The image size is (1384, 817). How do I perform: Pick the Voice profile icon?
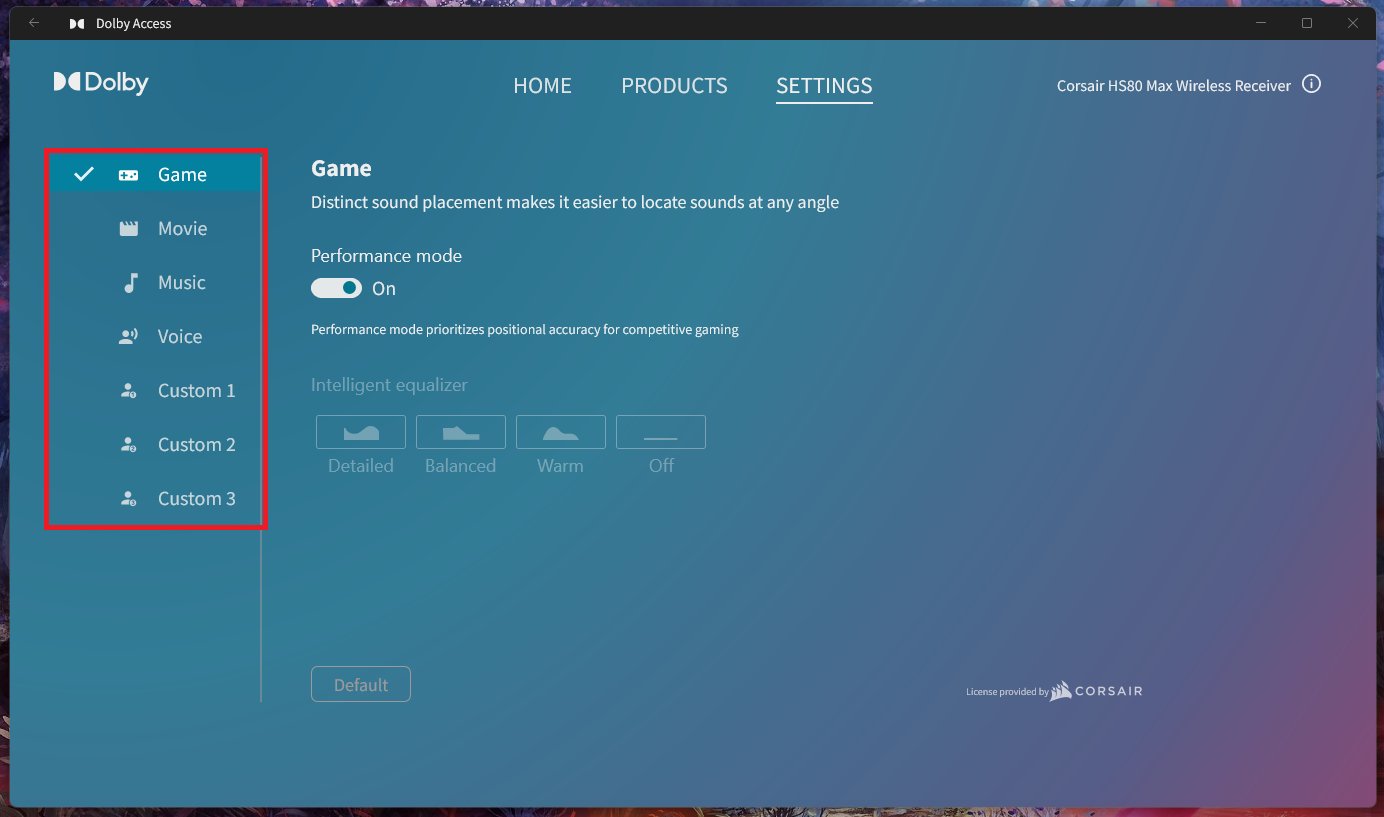pyautogui.click(x=128, y=337)
